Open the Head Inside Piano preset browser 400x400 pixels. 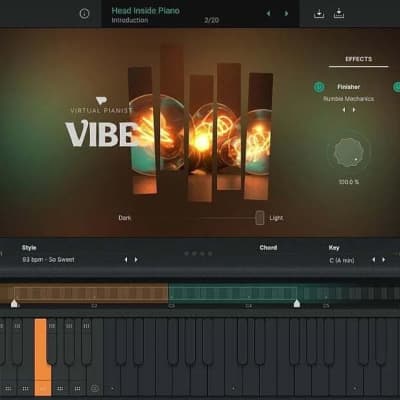point(145,11)
